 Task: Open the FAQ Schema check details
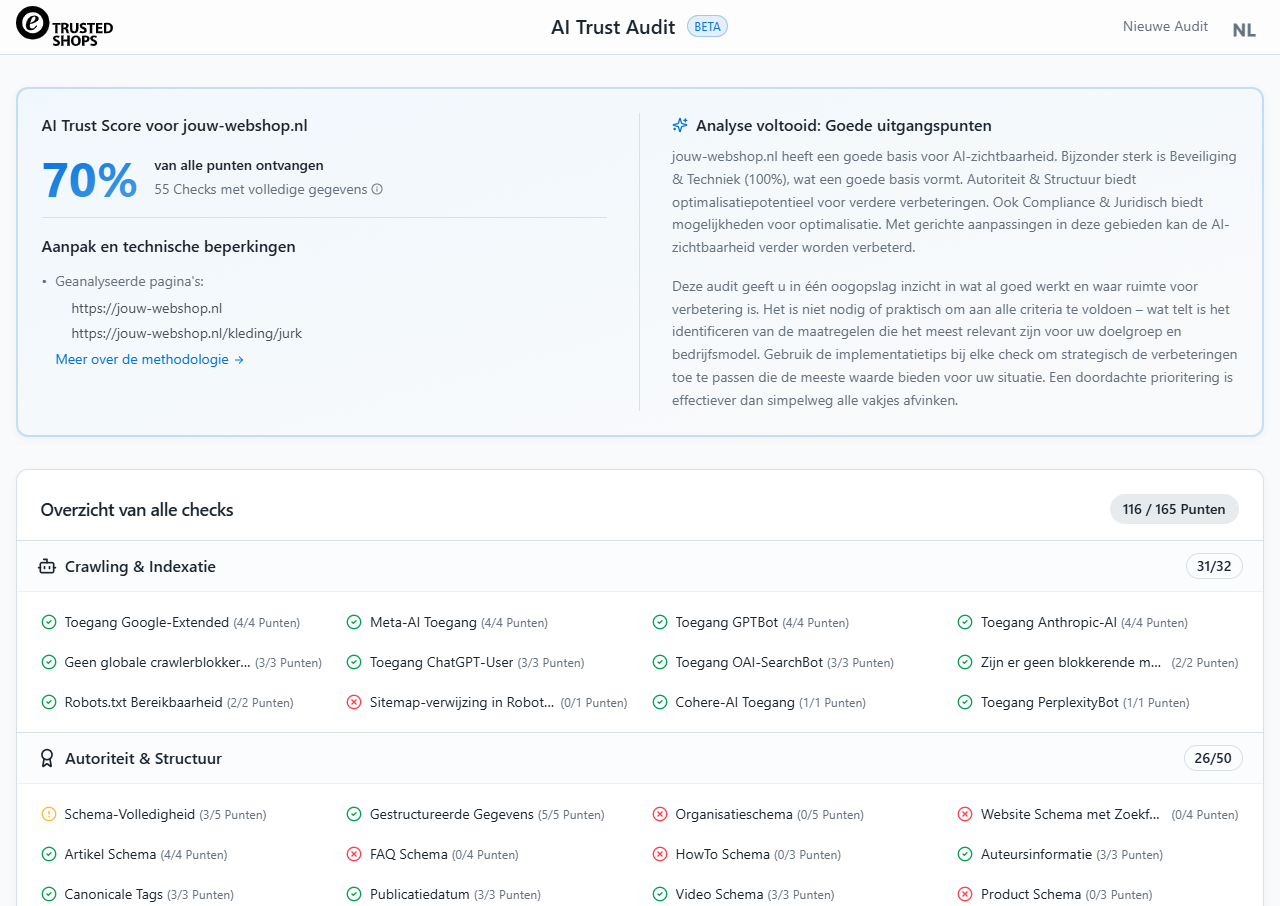(408, 855)
